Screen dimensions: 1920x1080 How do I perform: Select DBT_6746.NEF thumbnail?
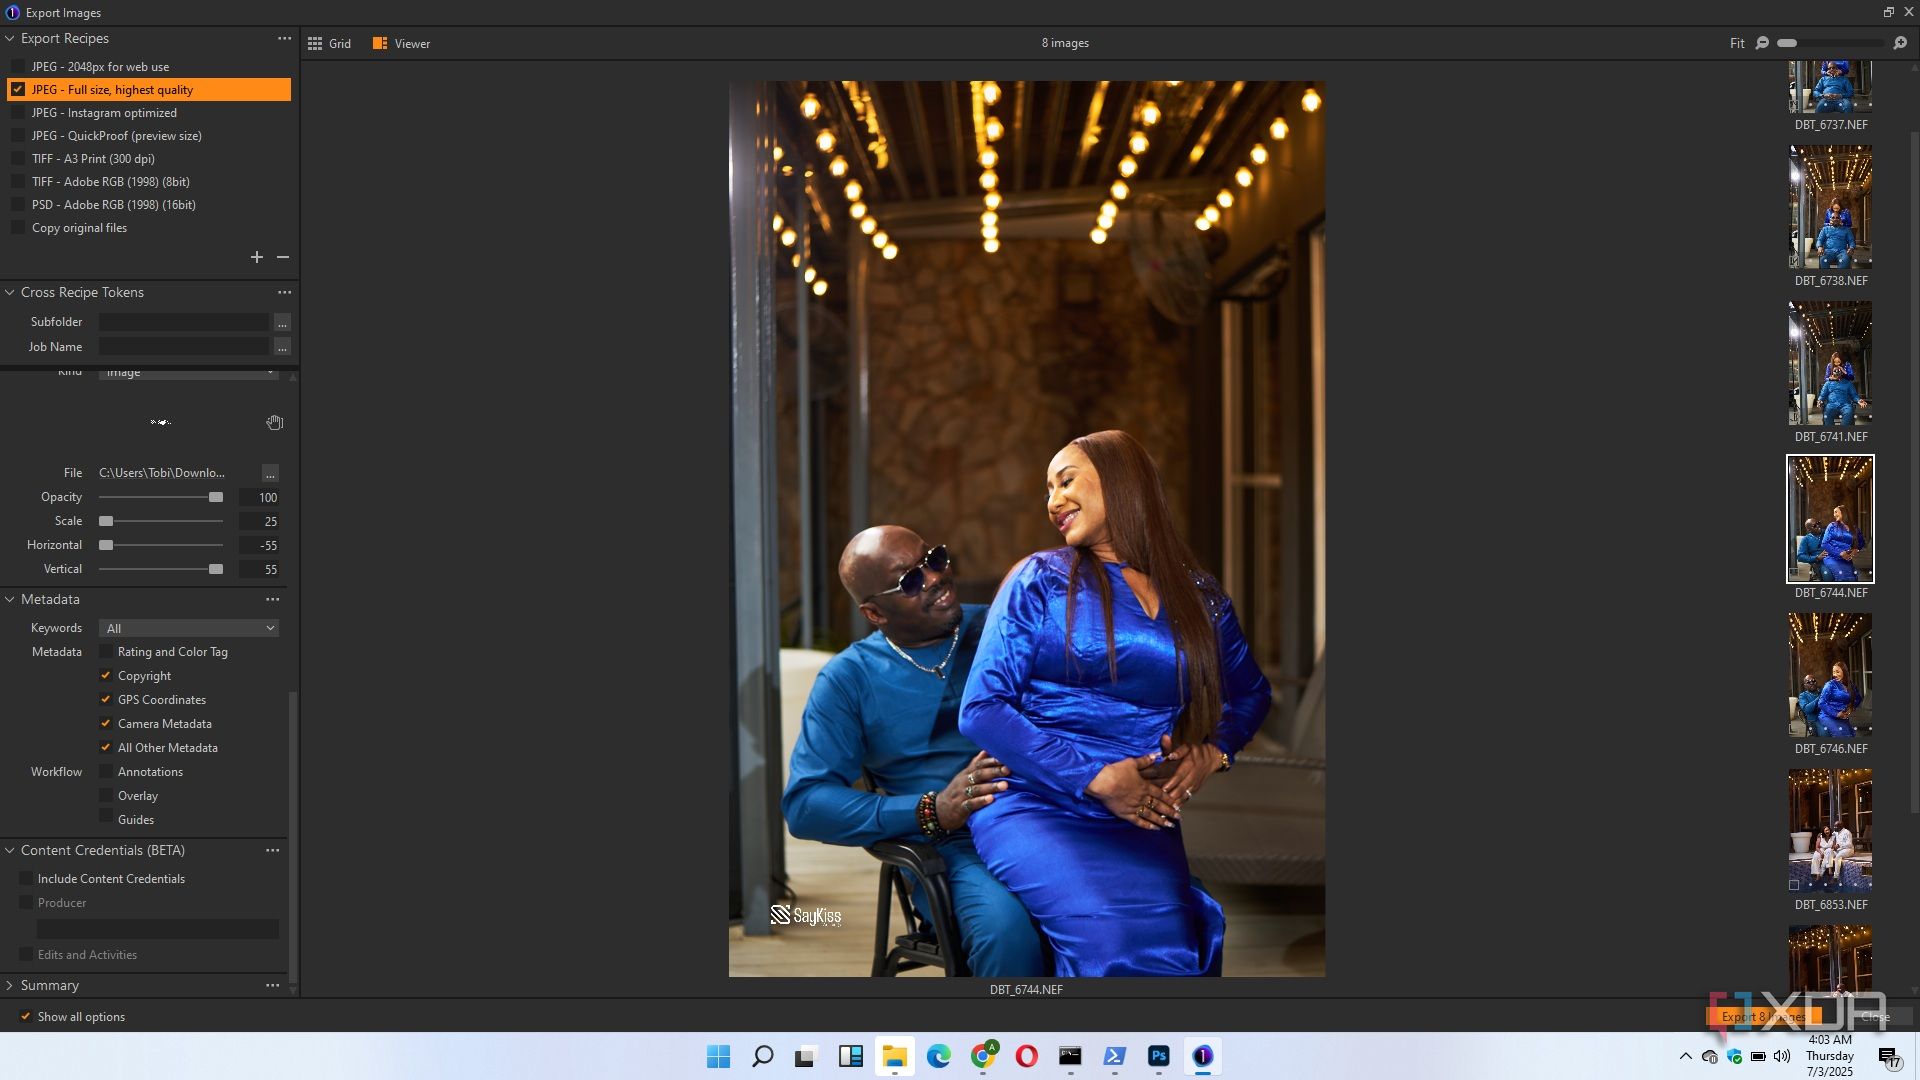1830,675
